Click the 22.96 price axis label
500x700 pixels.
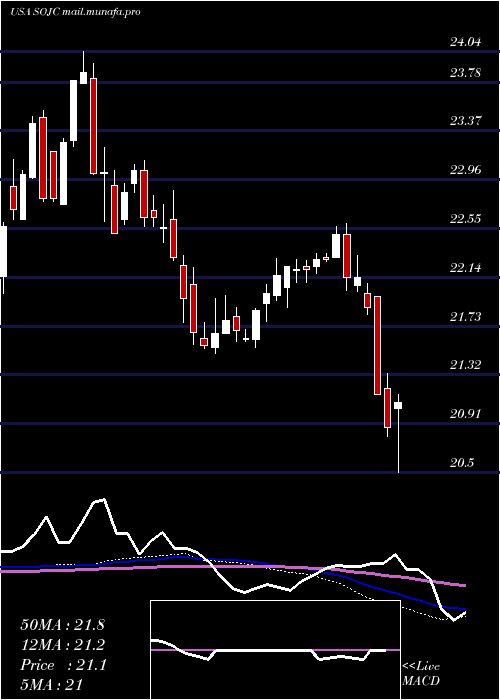click(466, 170)
